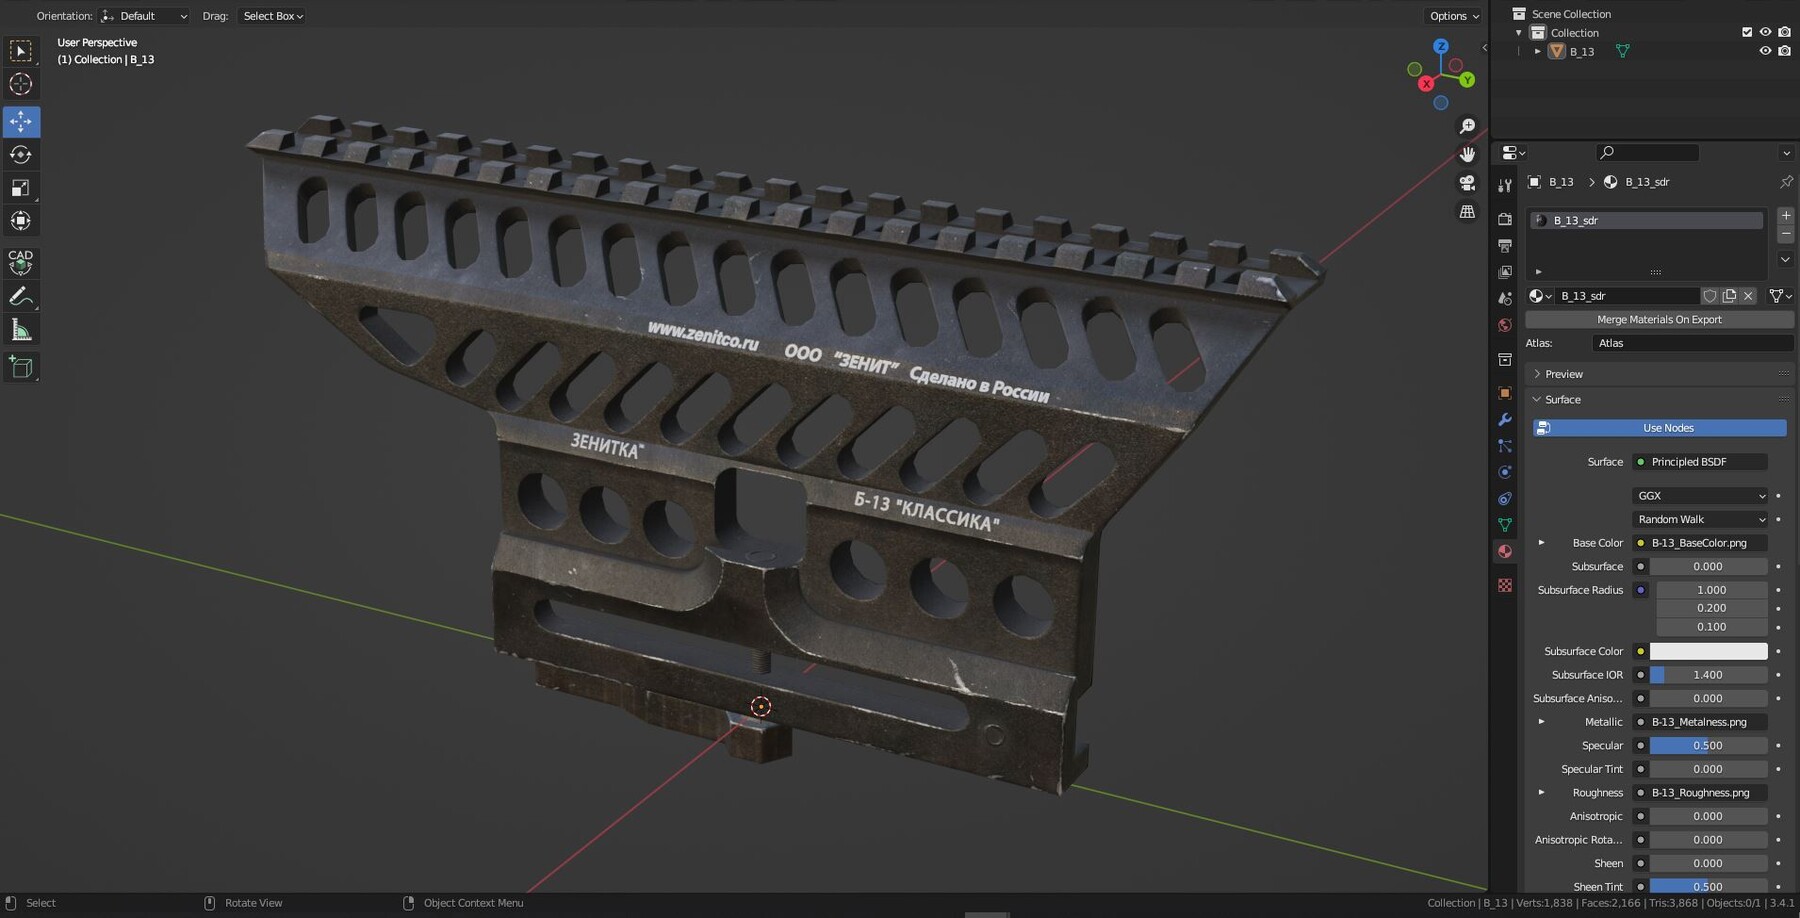Open the Drag mode dropdown set to Select Box

[x=272, y=16]
